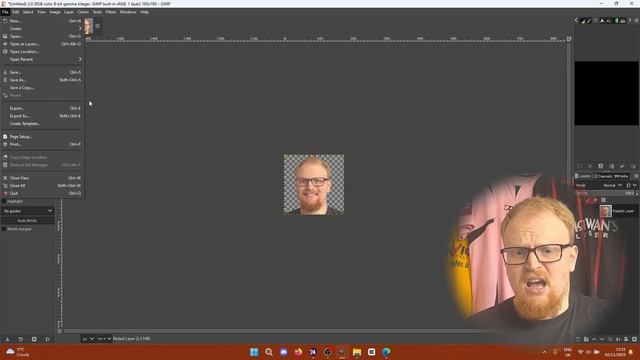Image resolution: width=640 pixels, height=360 pixels.
Task: Open the Image menu
Action: click(55, 12)
